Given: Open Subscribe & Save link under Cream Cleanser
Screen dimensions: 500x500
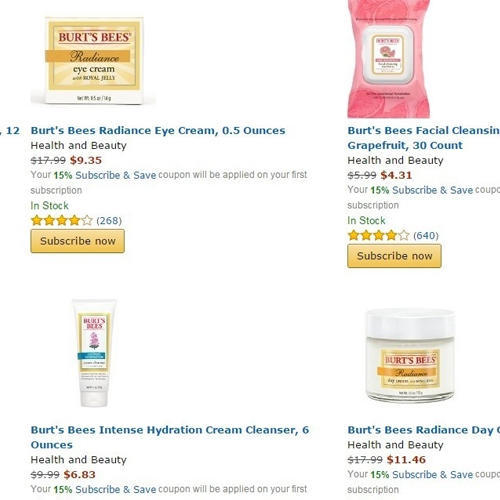Looking at the screenshot, I should pyautogui.click(x=116, y=489).
